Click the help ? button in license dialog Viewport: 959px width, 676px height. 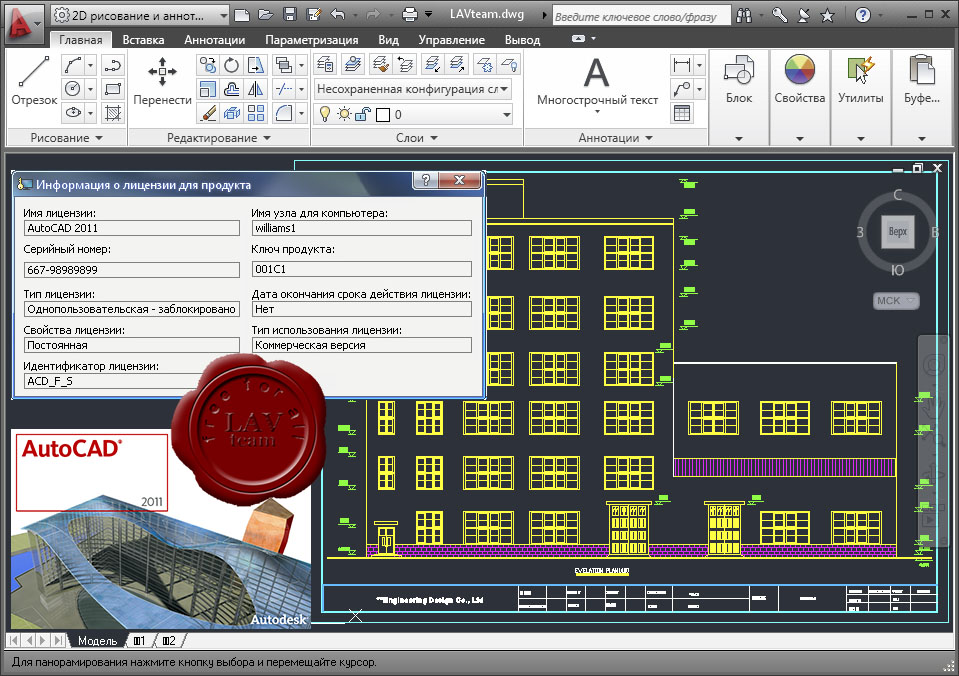click(426, 180)
